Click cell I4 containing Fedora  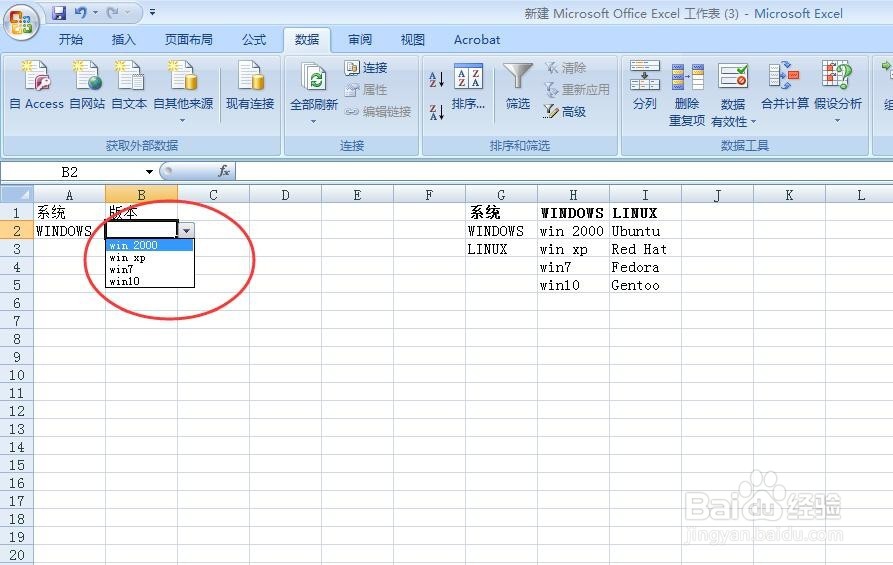[645, 267]
